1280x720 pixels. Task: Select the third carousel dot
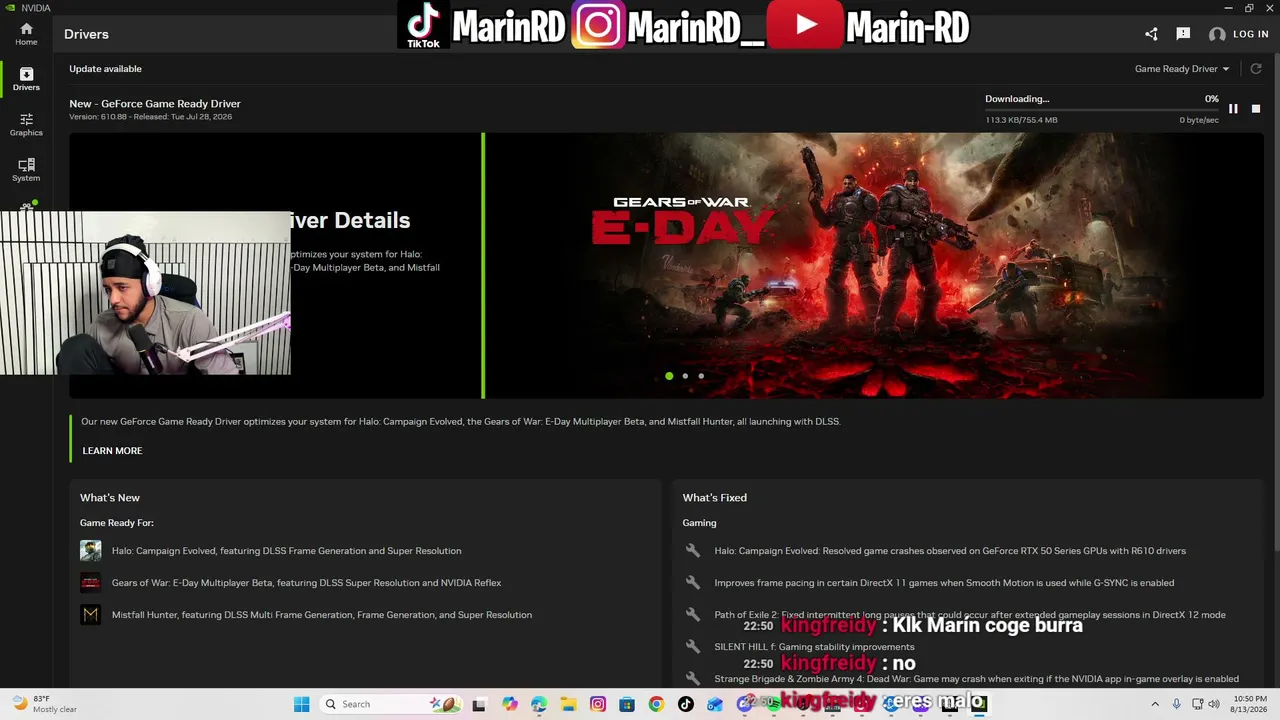click(701, 376)
